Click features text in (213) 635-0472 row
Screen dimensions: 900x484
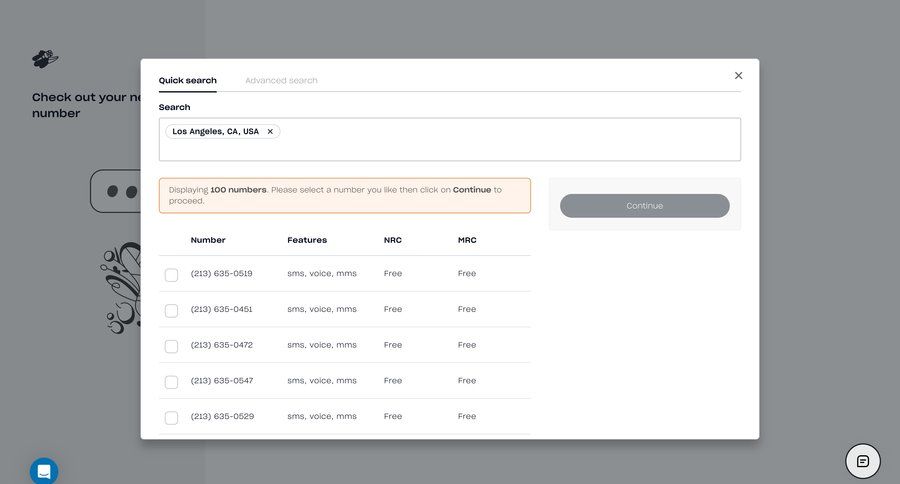pyautogui.click(x=322, y=344)
